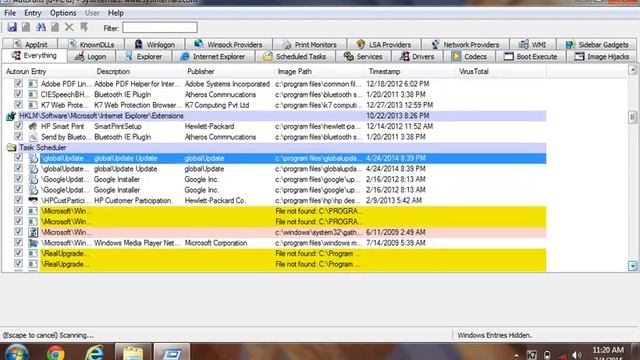The height and width of the screenshot is (360, 640).
Task: Switch to the LSA Providers tab
Action: pyautogui.click(x=384, y=44)
